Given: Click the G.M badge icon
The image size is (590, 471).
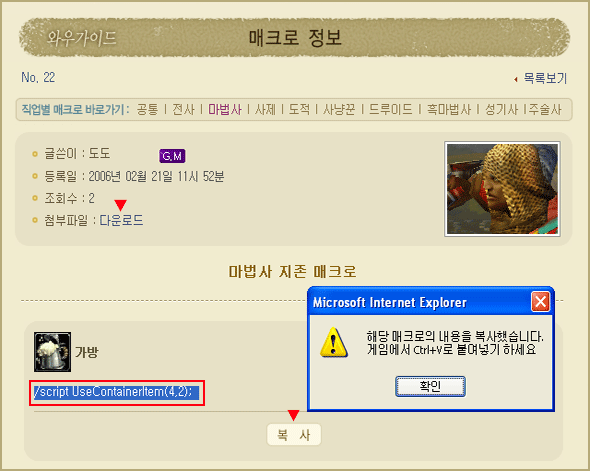Looking at the screenshot, I should 172,156.
